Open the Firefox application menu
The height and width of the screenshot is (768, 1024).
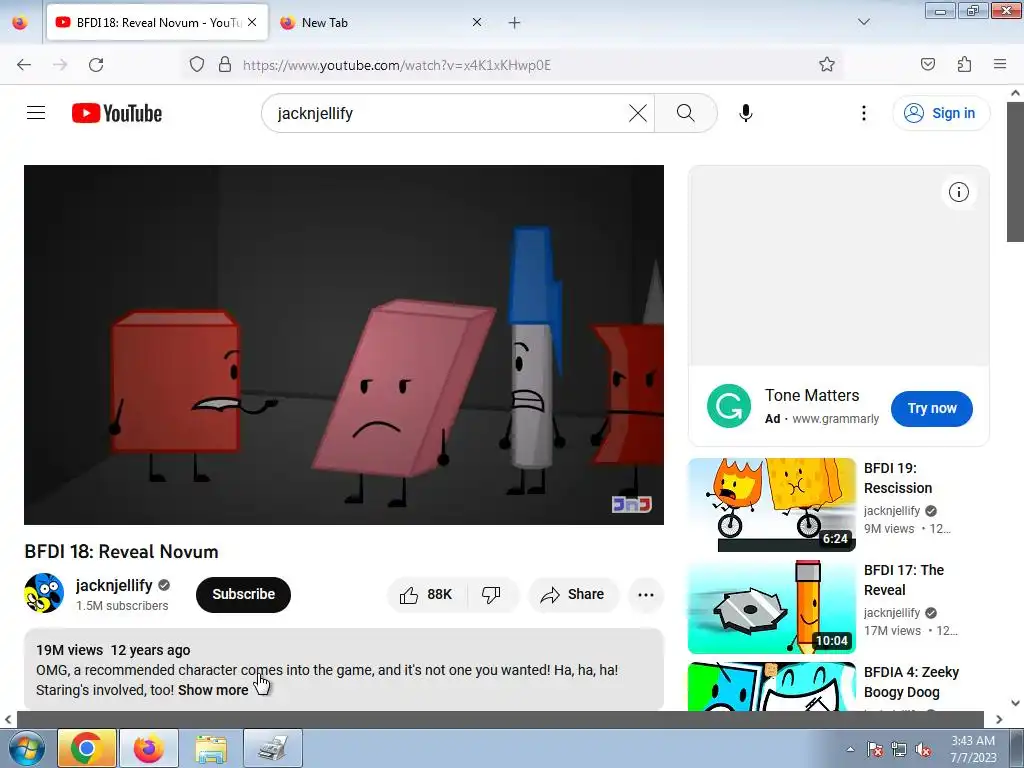pyautogui.click(x=1000, y=65)
